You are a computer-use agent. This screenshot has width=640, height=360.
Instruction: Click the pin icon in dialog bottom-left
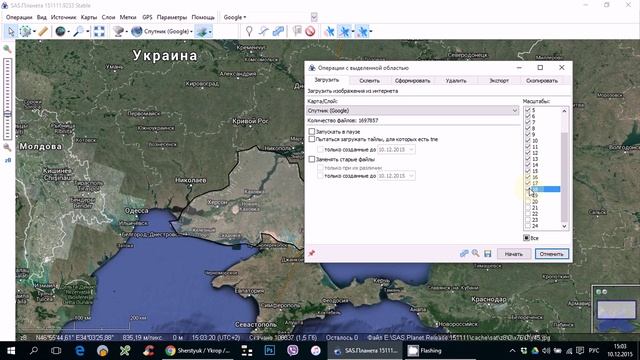click(x=312, y=253)
